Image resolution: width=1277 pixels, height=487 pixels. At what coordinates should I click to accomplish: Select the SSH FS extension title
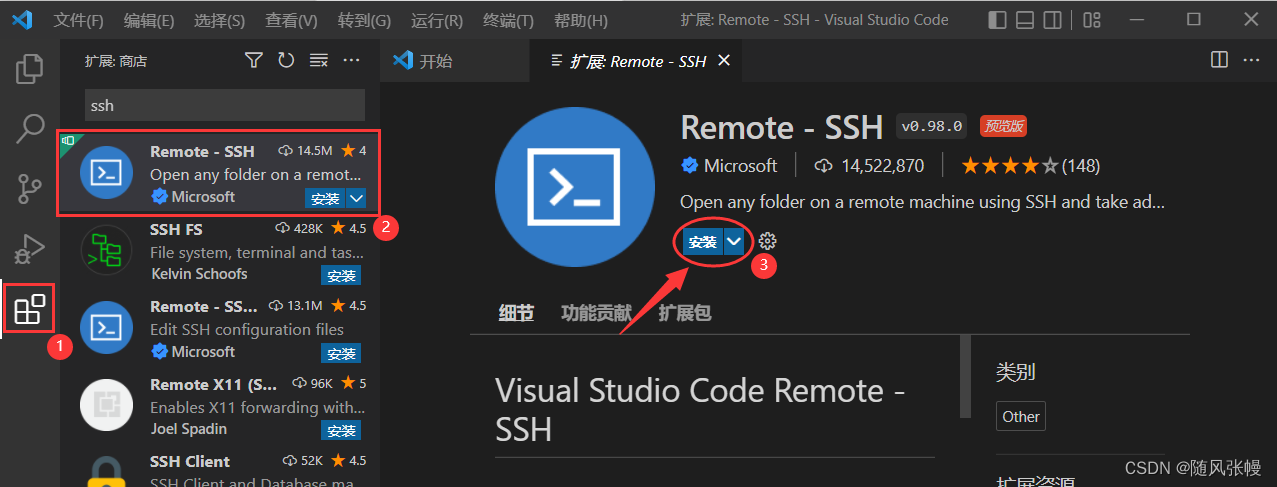(176, 229)
